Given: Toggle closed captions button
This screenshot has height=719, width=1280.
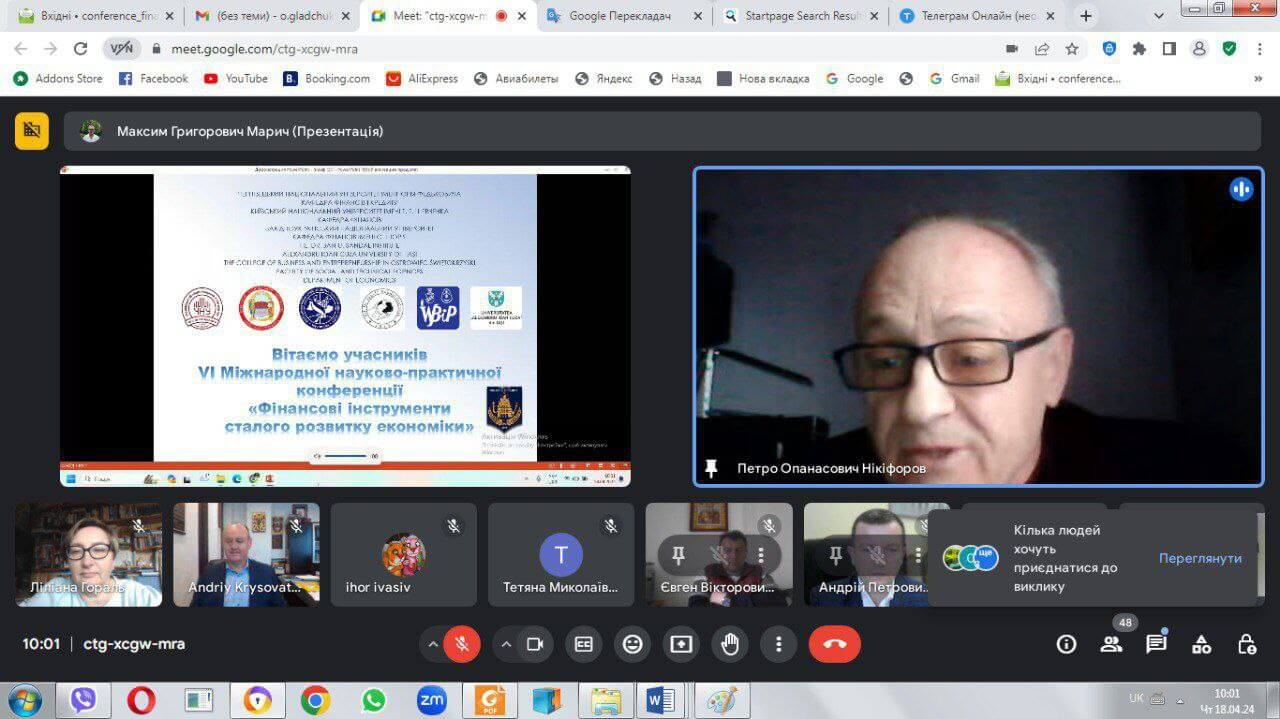Looking at the screenshot, I should 584,645.
